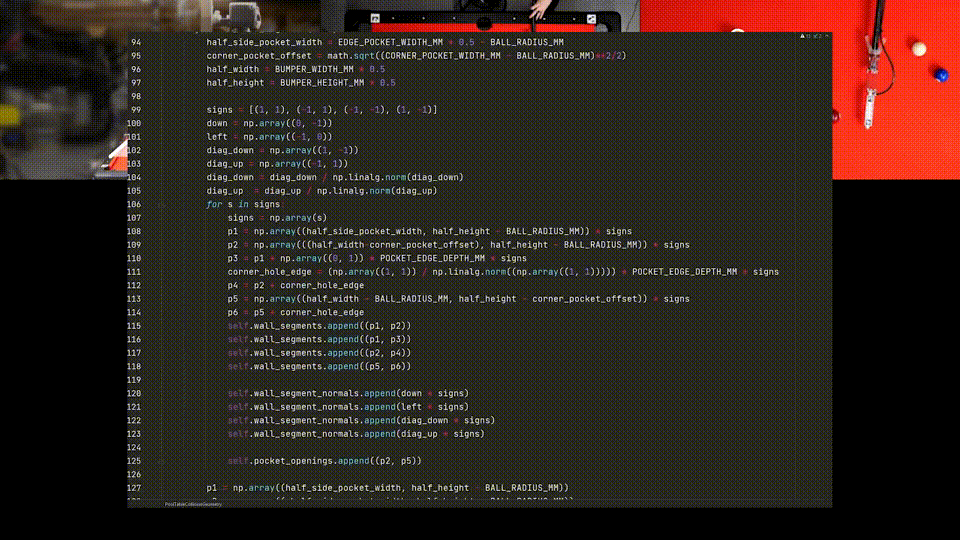
Task: Click p4 assignment on line 112
Action: [296, 285]
